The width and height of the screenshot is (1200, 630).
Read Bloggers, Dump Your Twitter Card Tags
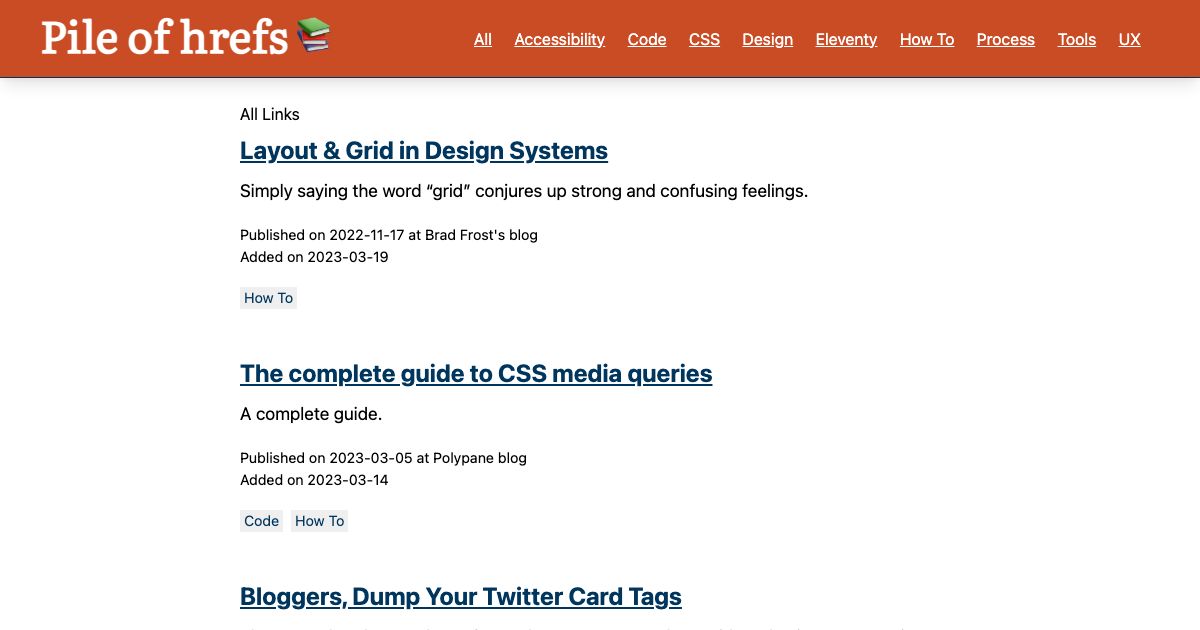(x=461, y=596)
